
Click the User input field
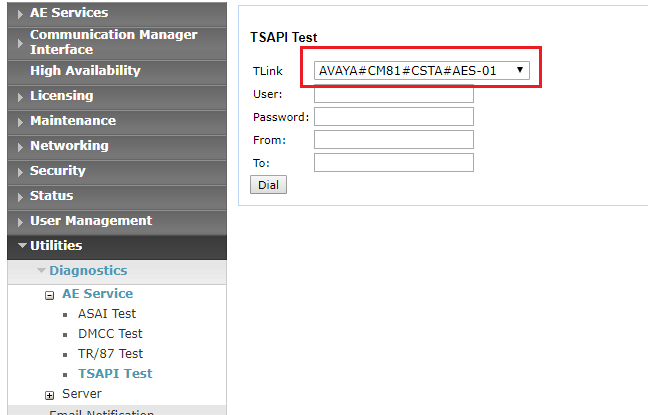pyautogui.click(x=393, y=94)
